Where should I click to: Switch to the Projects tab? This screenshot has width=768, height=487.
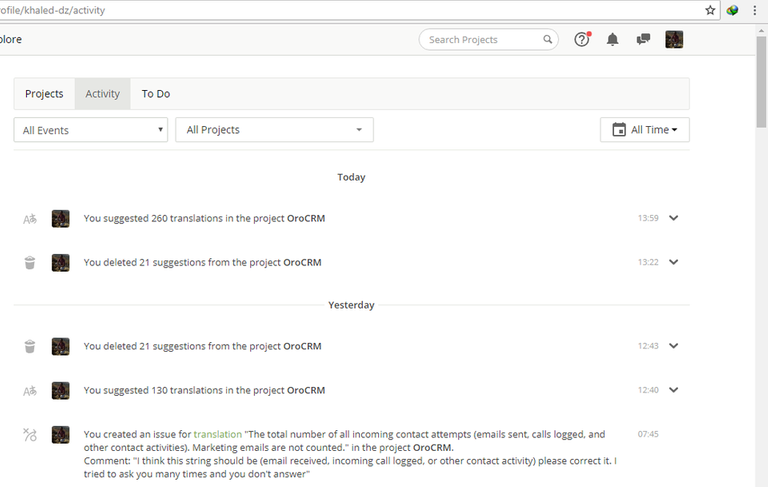coord(44,94)
